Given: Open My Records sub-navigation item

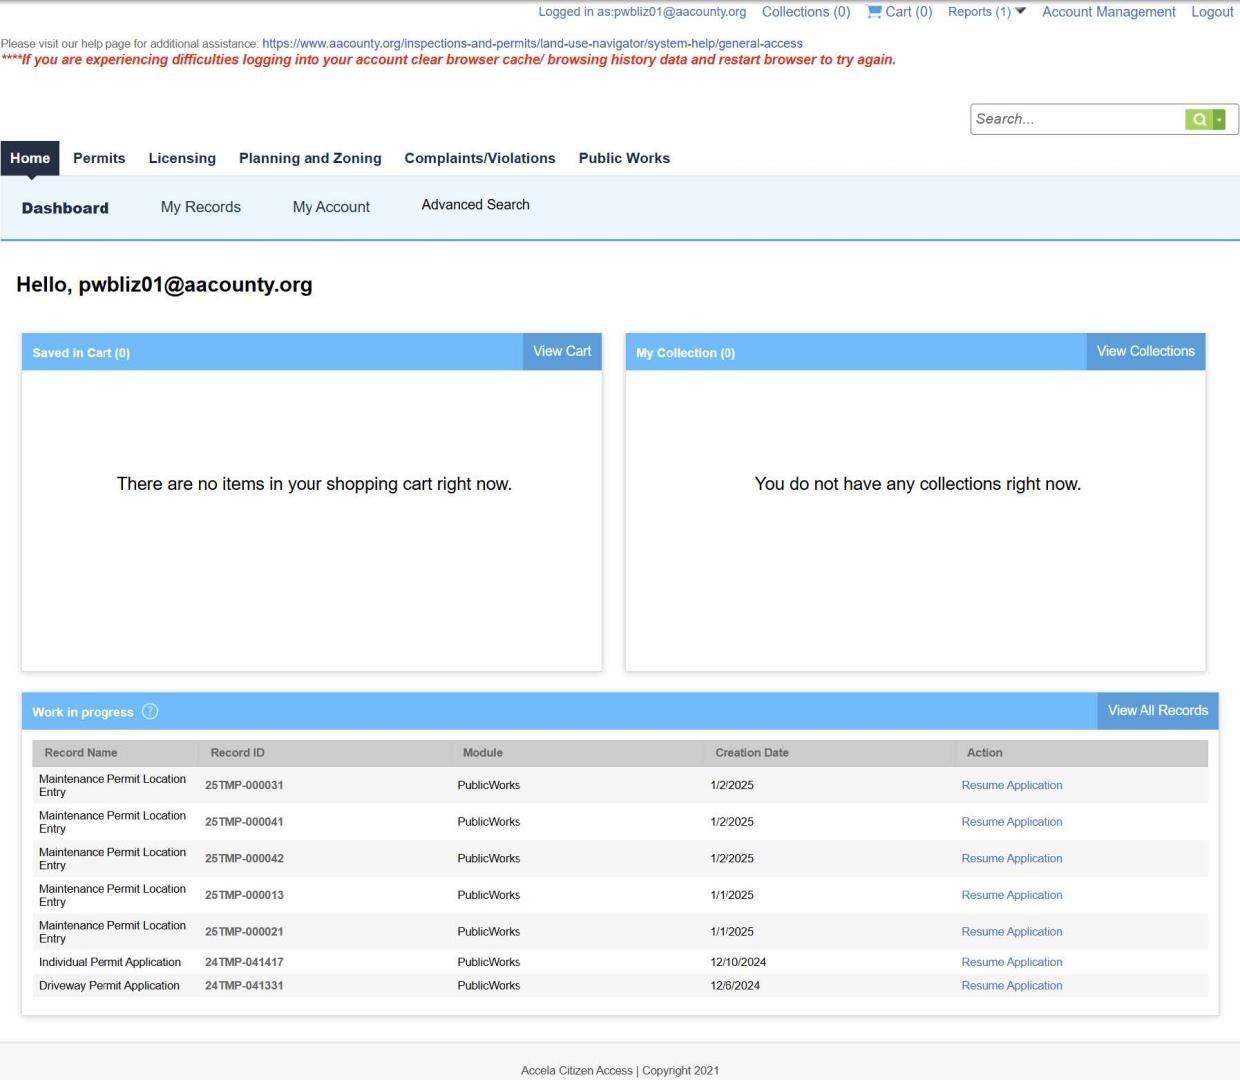Looking at the screenshot, I should (201, 207).
